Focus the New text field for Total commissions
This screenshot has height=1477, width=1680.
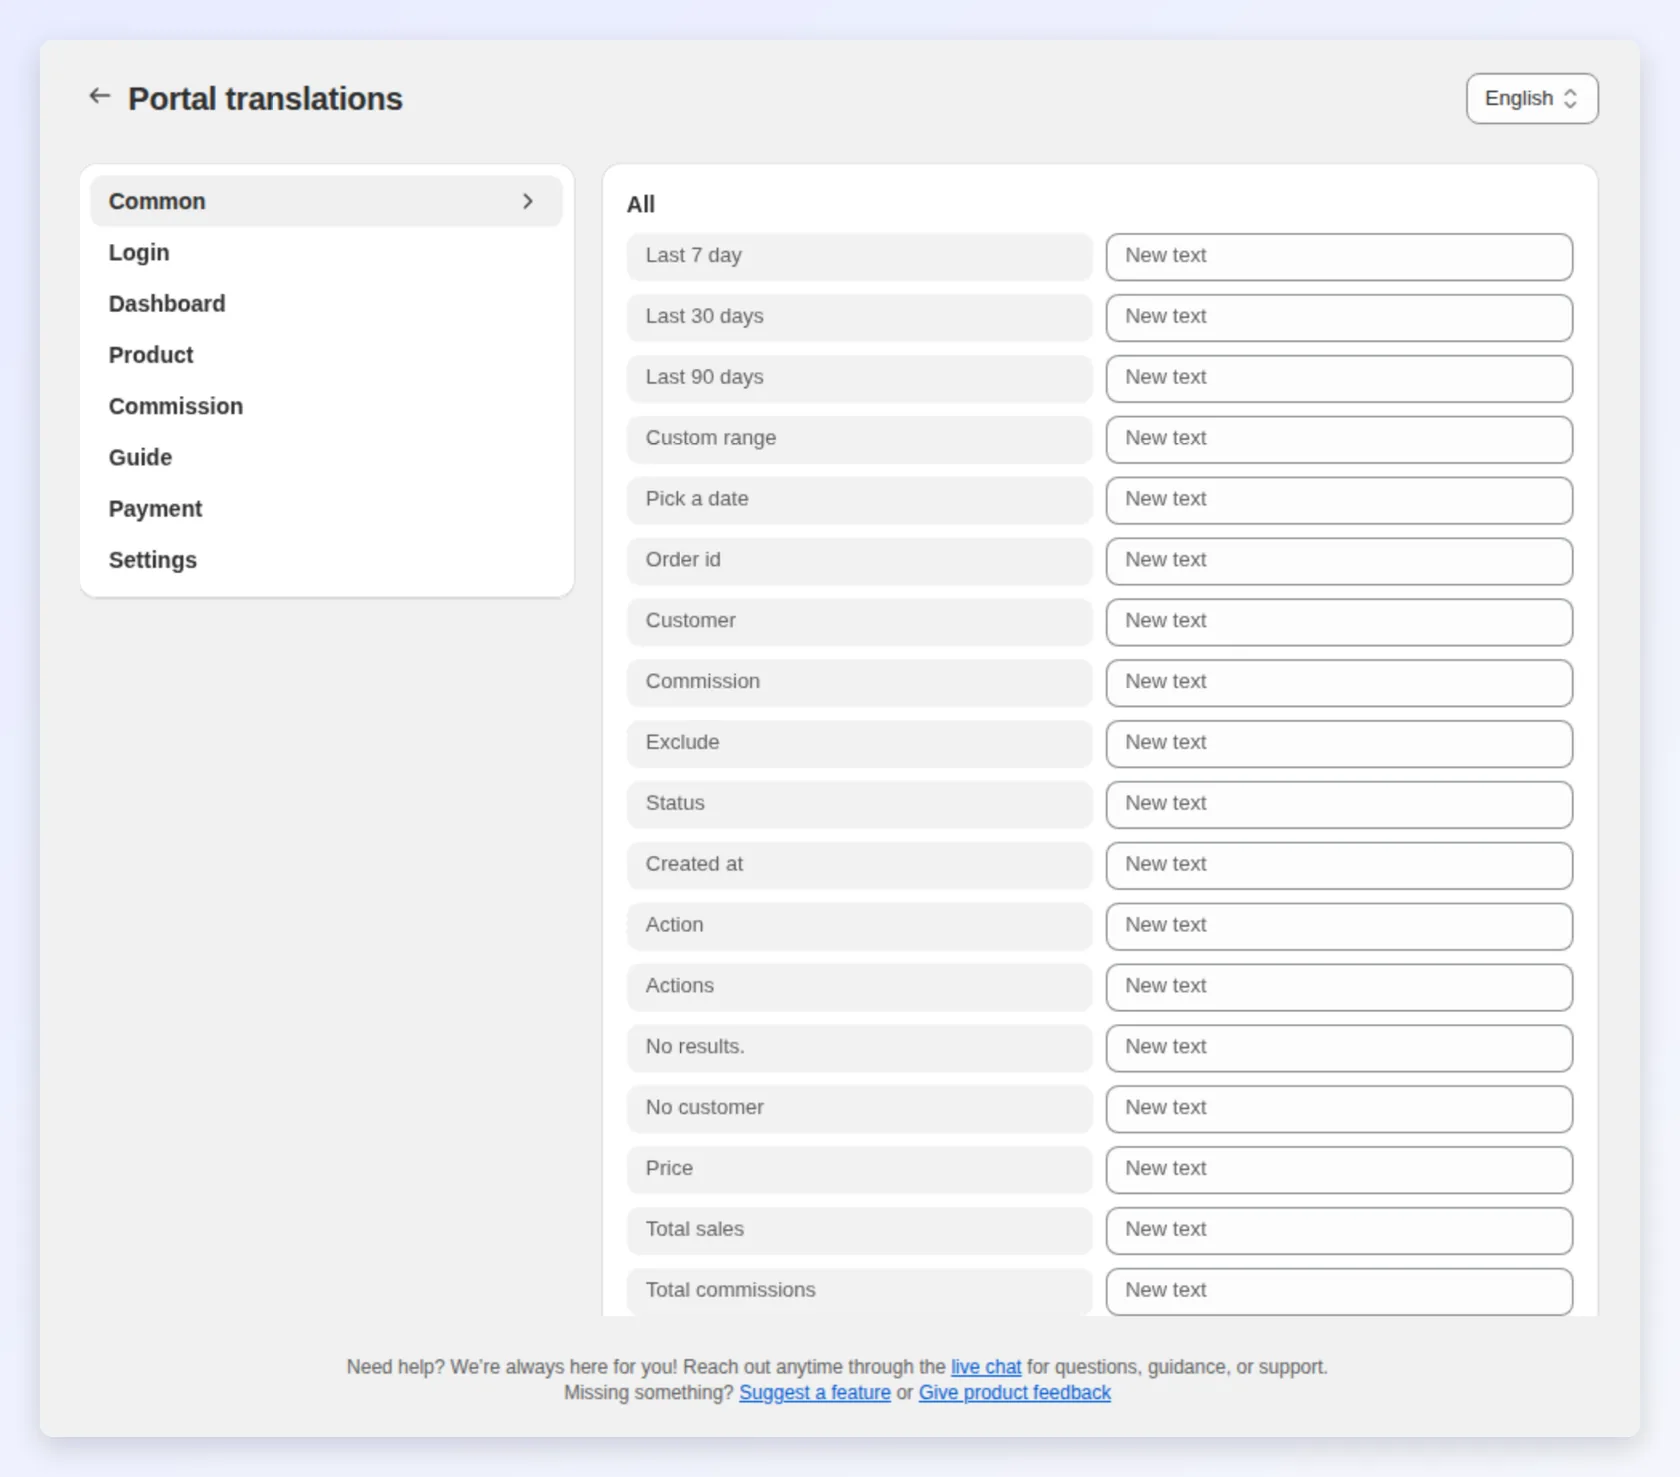coord(1338,1292)
